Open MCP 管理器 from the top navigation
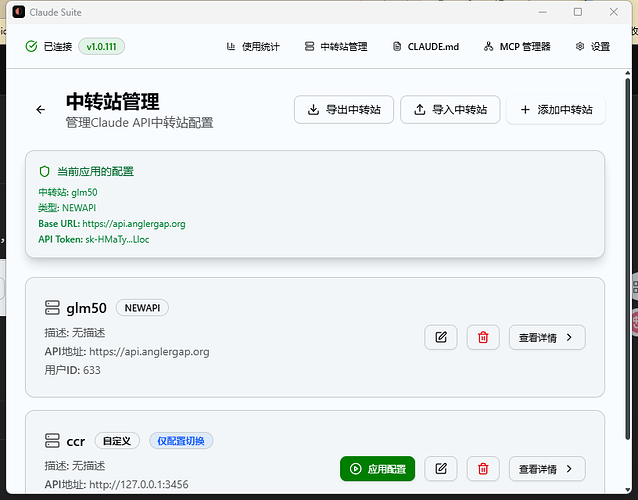This screenshot has height=500, width=638. 517,47
